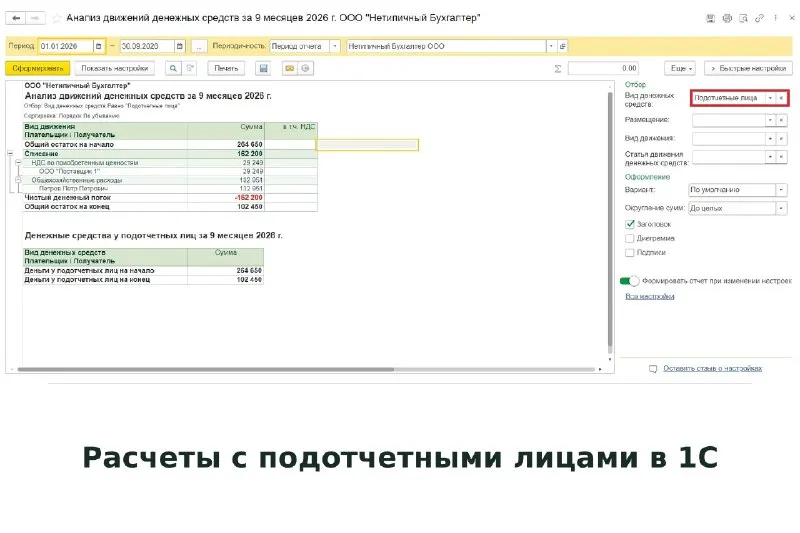Open Периодичность dropdown arrow
The image size is (800, 533).
click(335, 46)
